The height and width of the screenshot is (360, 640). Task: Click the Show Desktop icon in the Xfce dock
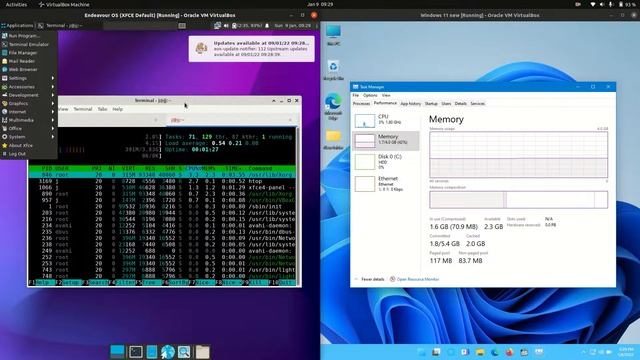point(118,351)
